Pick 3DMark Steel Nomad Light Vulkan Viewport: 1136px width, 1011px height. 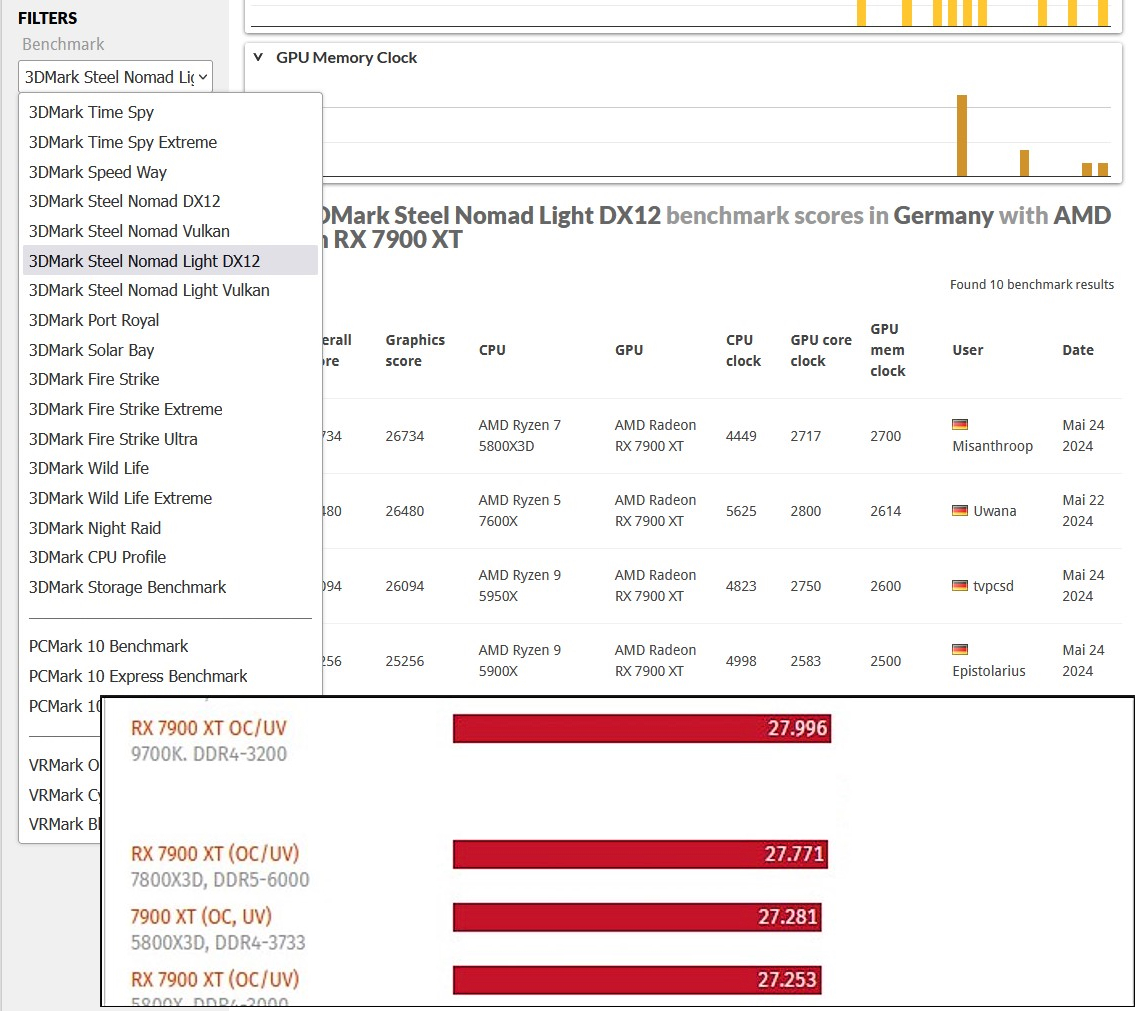149,290
